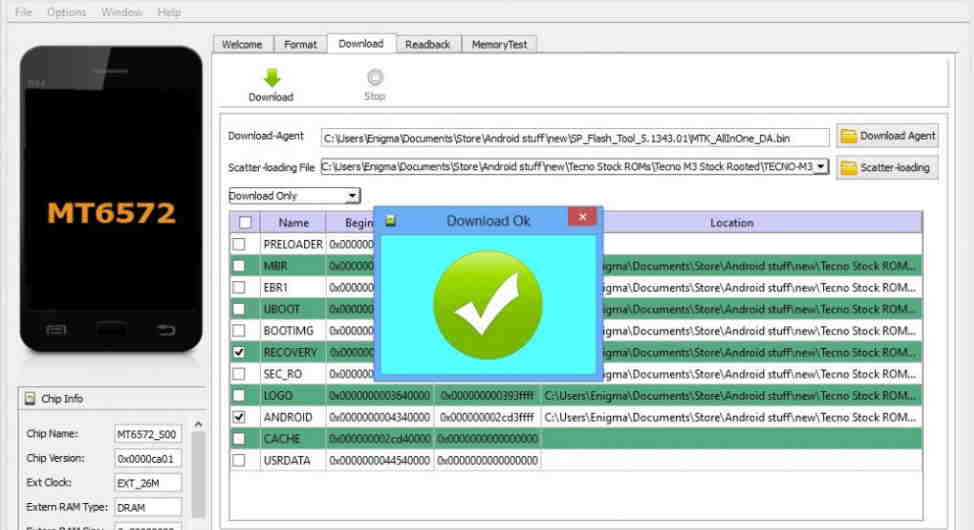974x530 pixels.
Task: Check the LOGO partition checkbox
Action: (239, 395)
